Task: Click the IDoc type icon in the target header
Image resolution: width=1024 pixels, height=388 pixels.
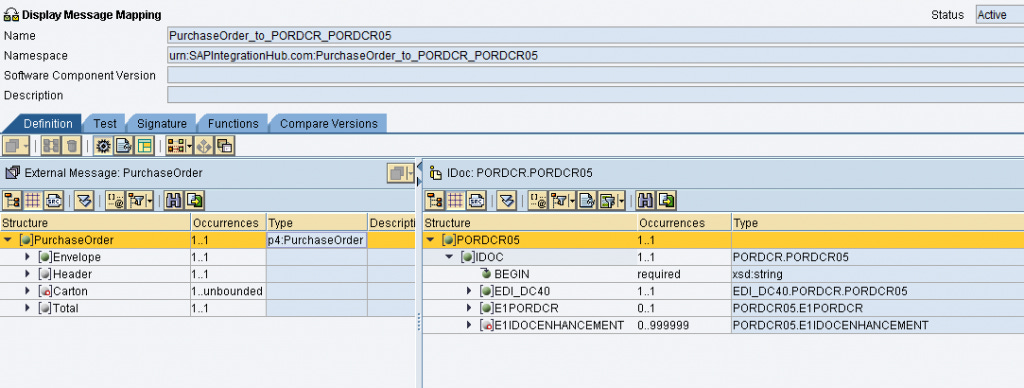Action: [x=436, y=172]
